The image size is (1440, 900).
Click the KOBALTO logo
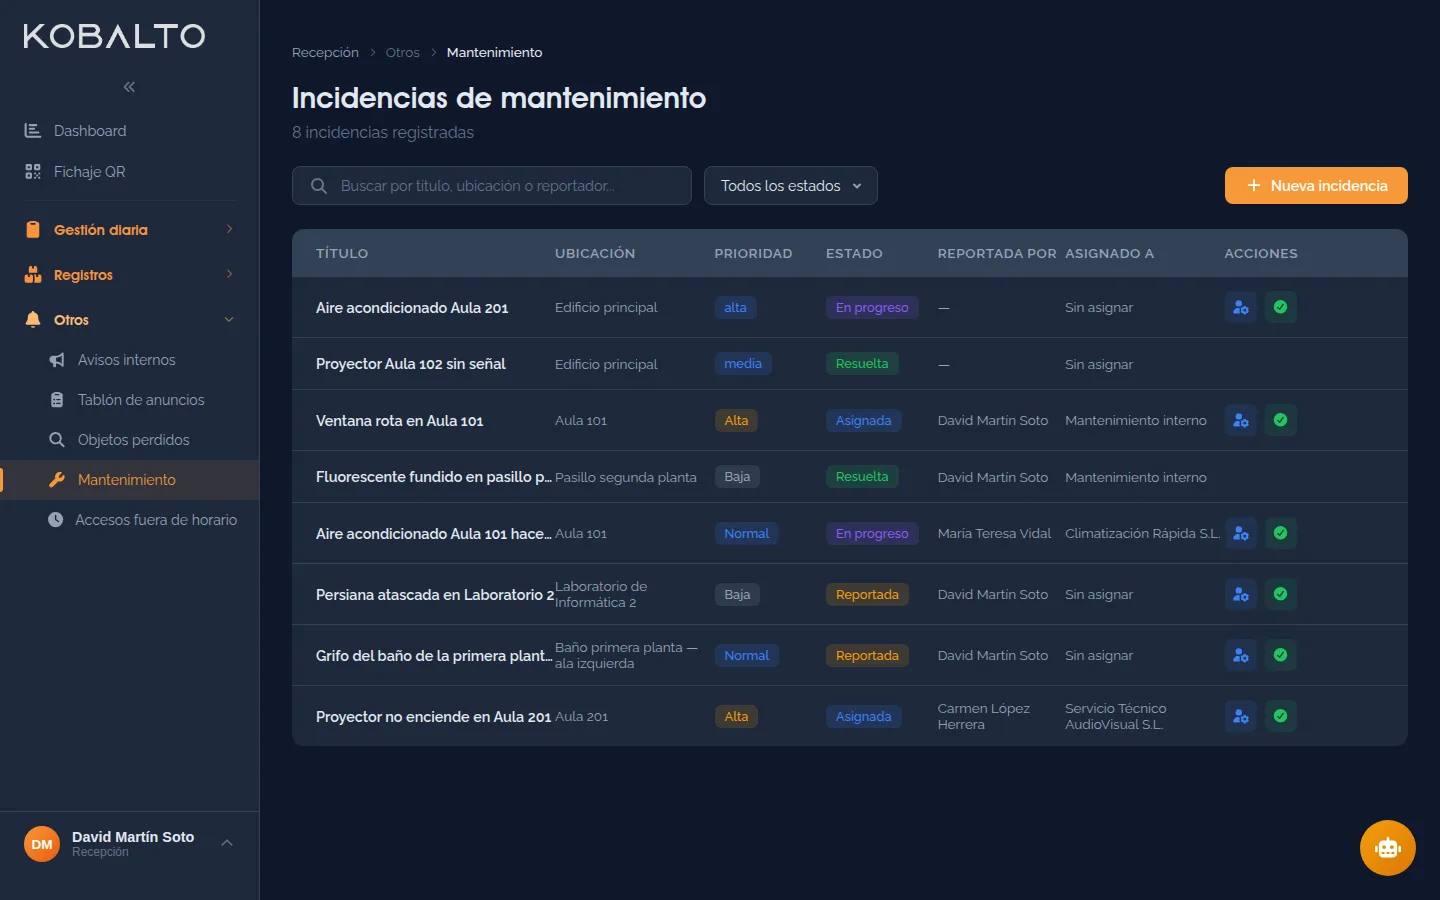tap(114, 37)
